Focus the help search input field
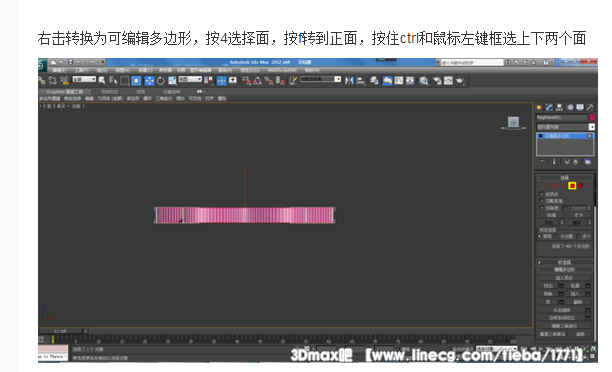The image size is (612, 372). point(472,62)
